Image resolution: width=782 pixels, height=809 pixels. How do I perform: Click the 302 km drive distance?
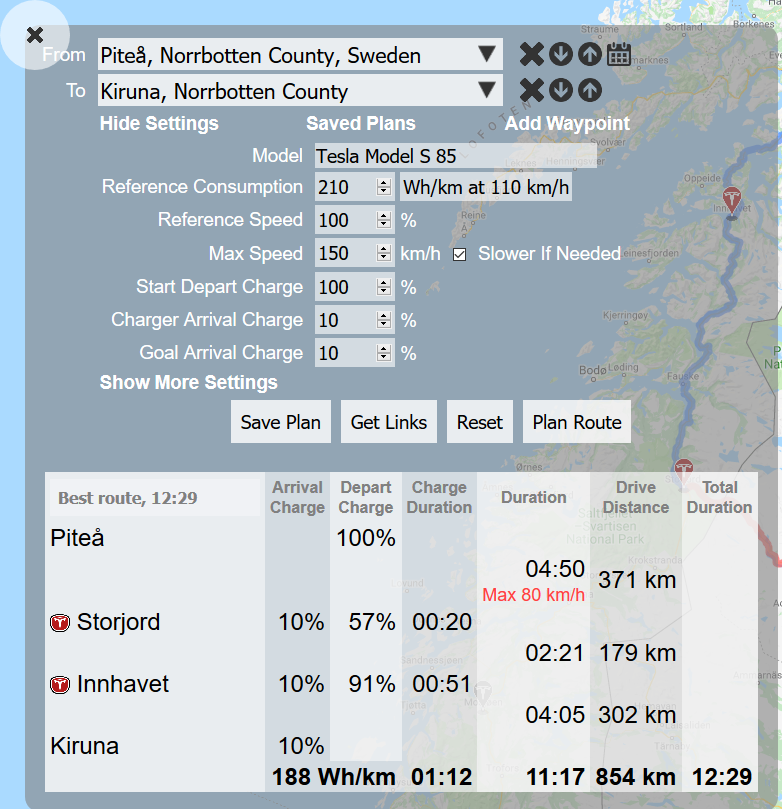tap(637, 715)
